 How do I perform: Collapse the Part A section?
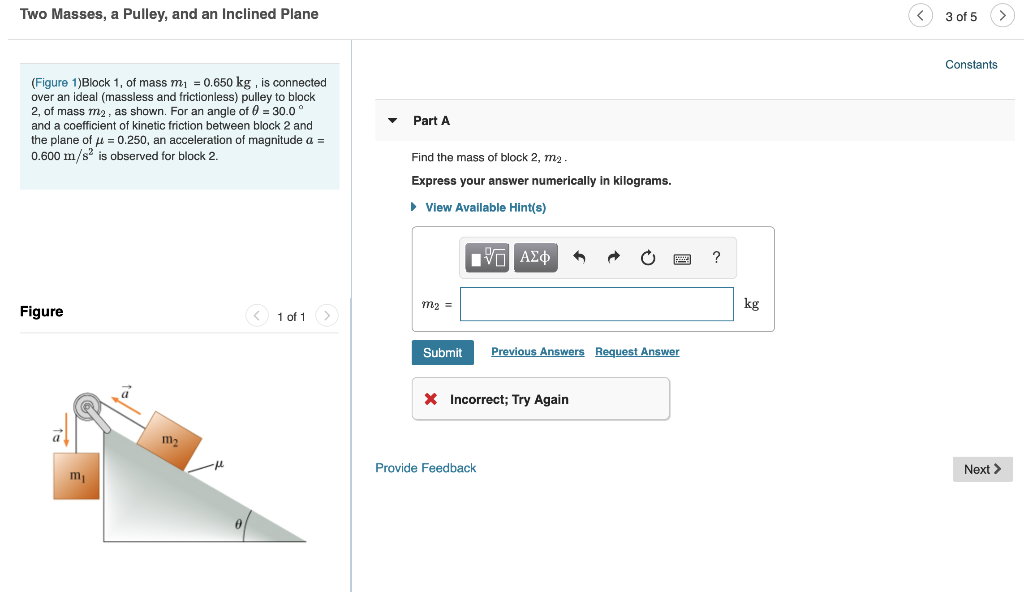(392, 120)
